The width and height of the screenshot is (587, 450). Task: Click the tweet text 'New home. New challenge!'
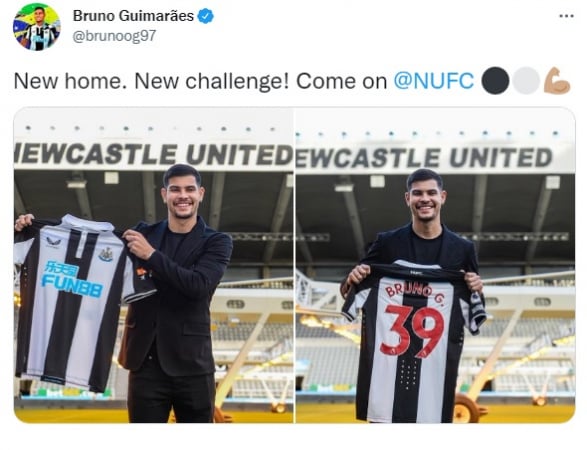pyautogui.click(x=151, y=81)
